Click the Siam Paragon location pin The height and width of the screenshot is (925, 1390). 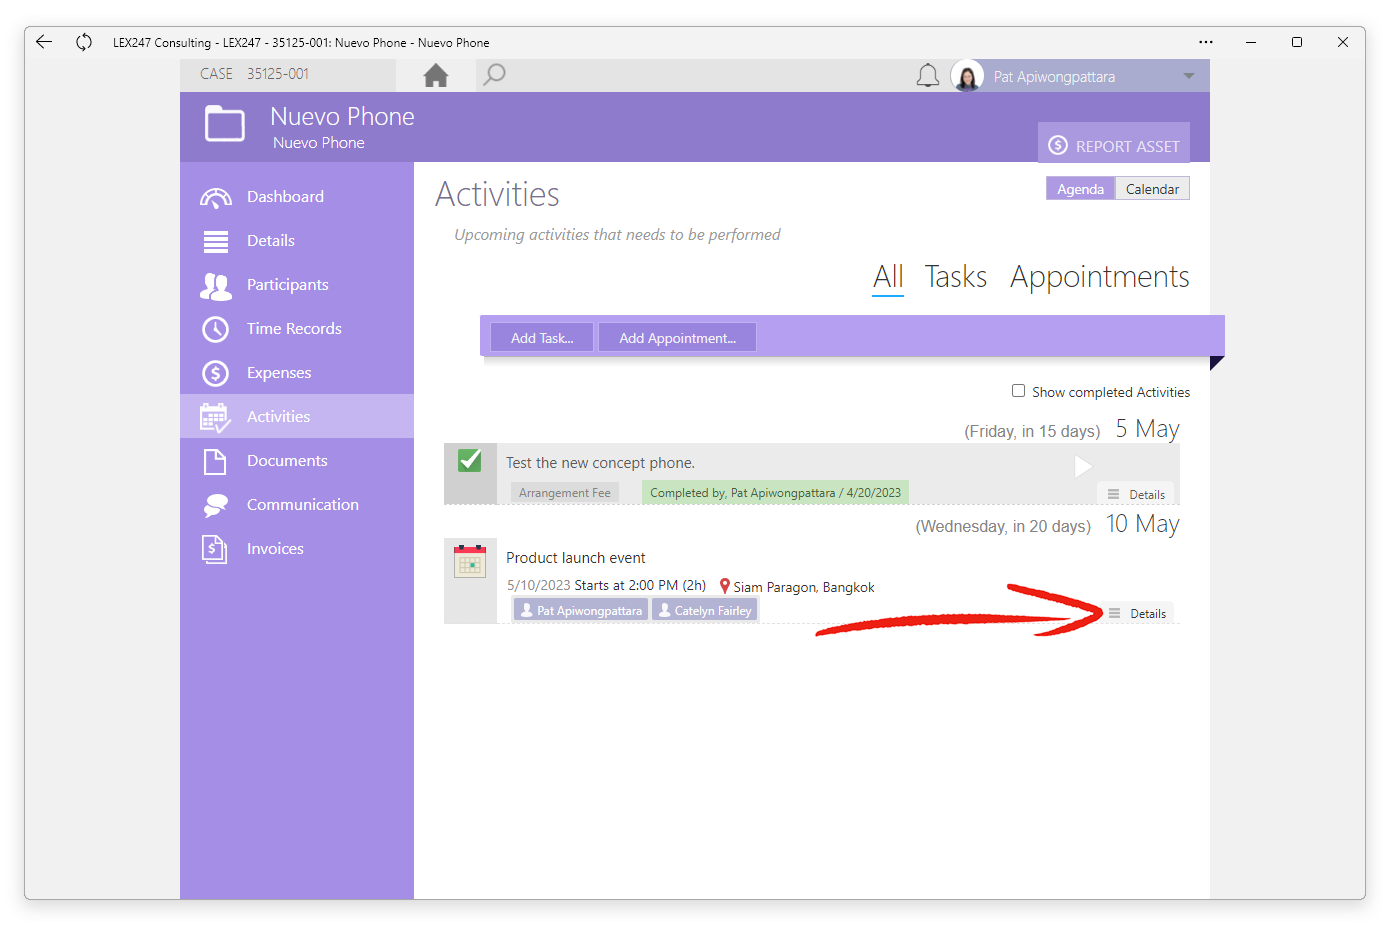click(x=725, y=586)
